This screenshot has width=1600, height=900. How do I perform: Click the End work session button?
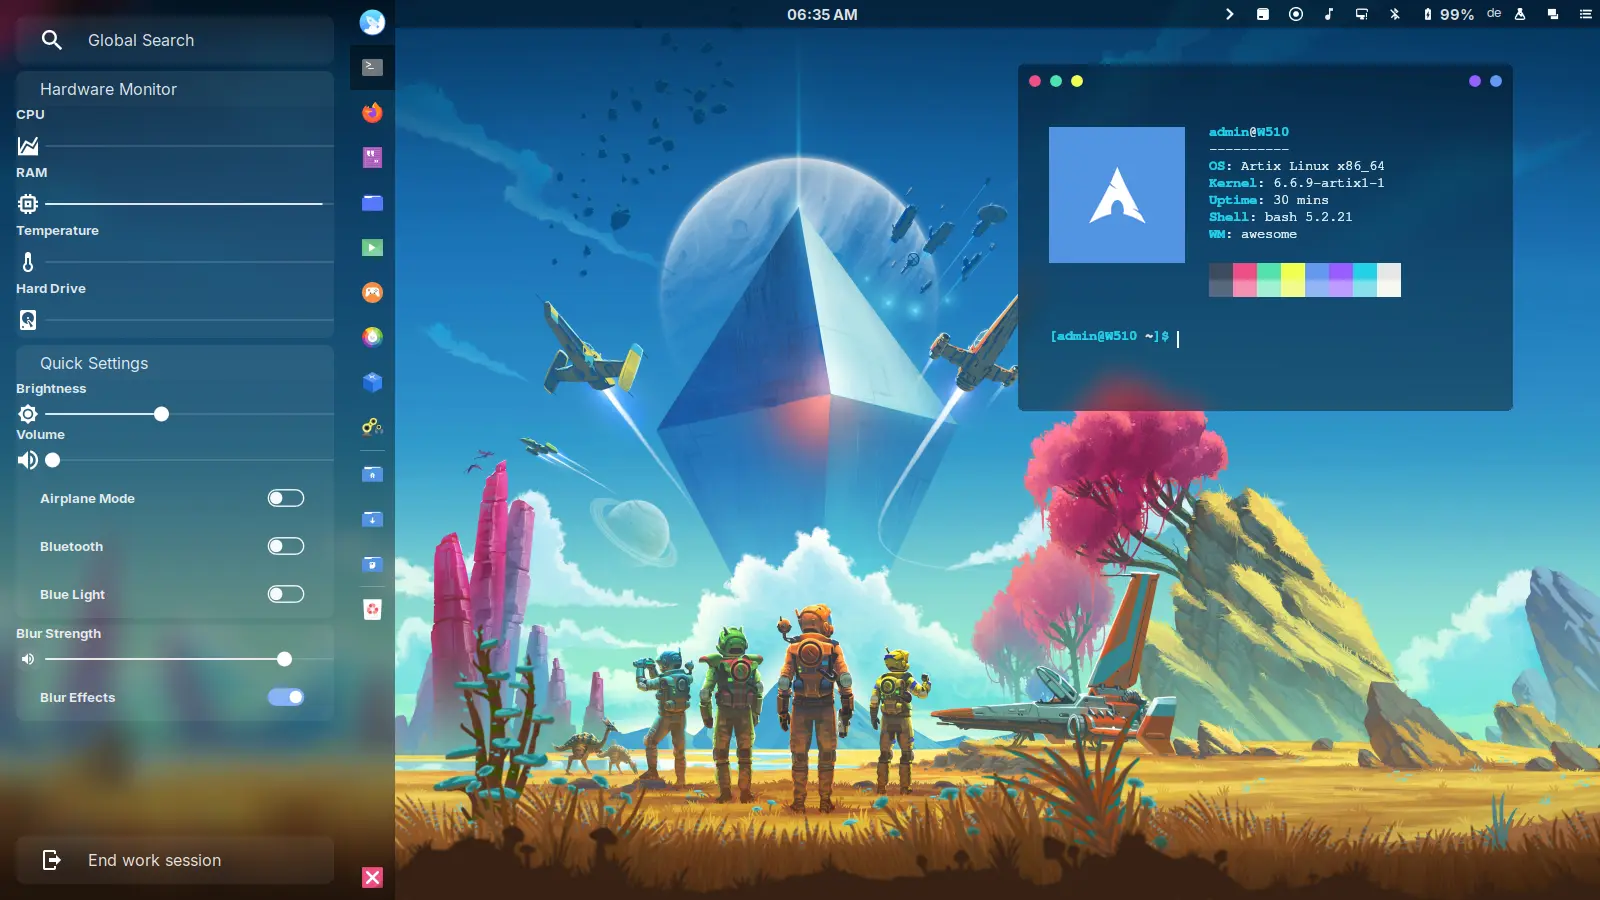click(175, 860)
